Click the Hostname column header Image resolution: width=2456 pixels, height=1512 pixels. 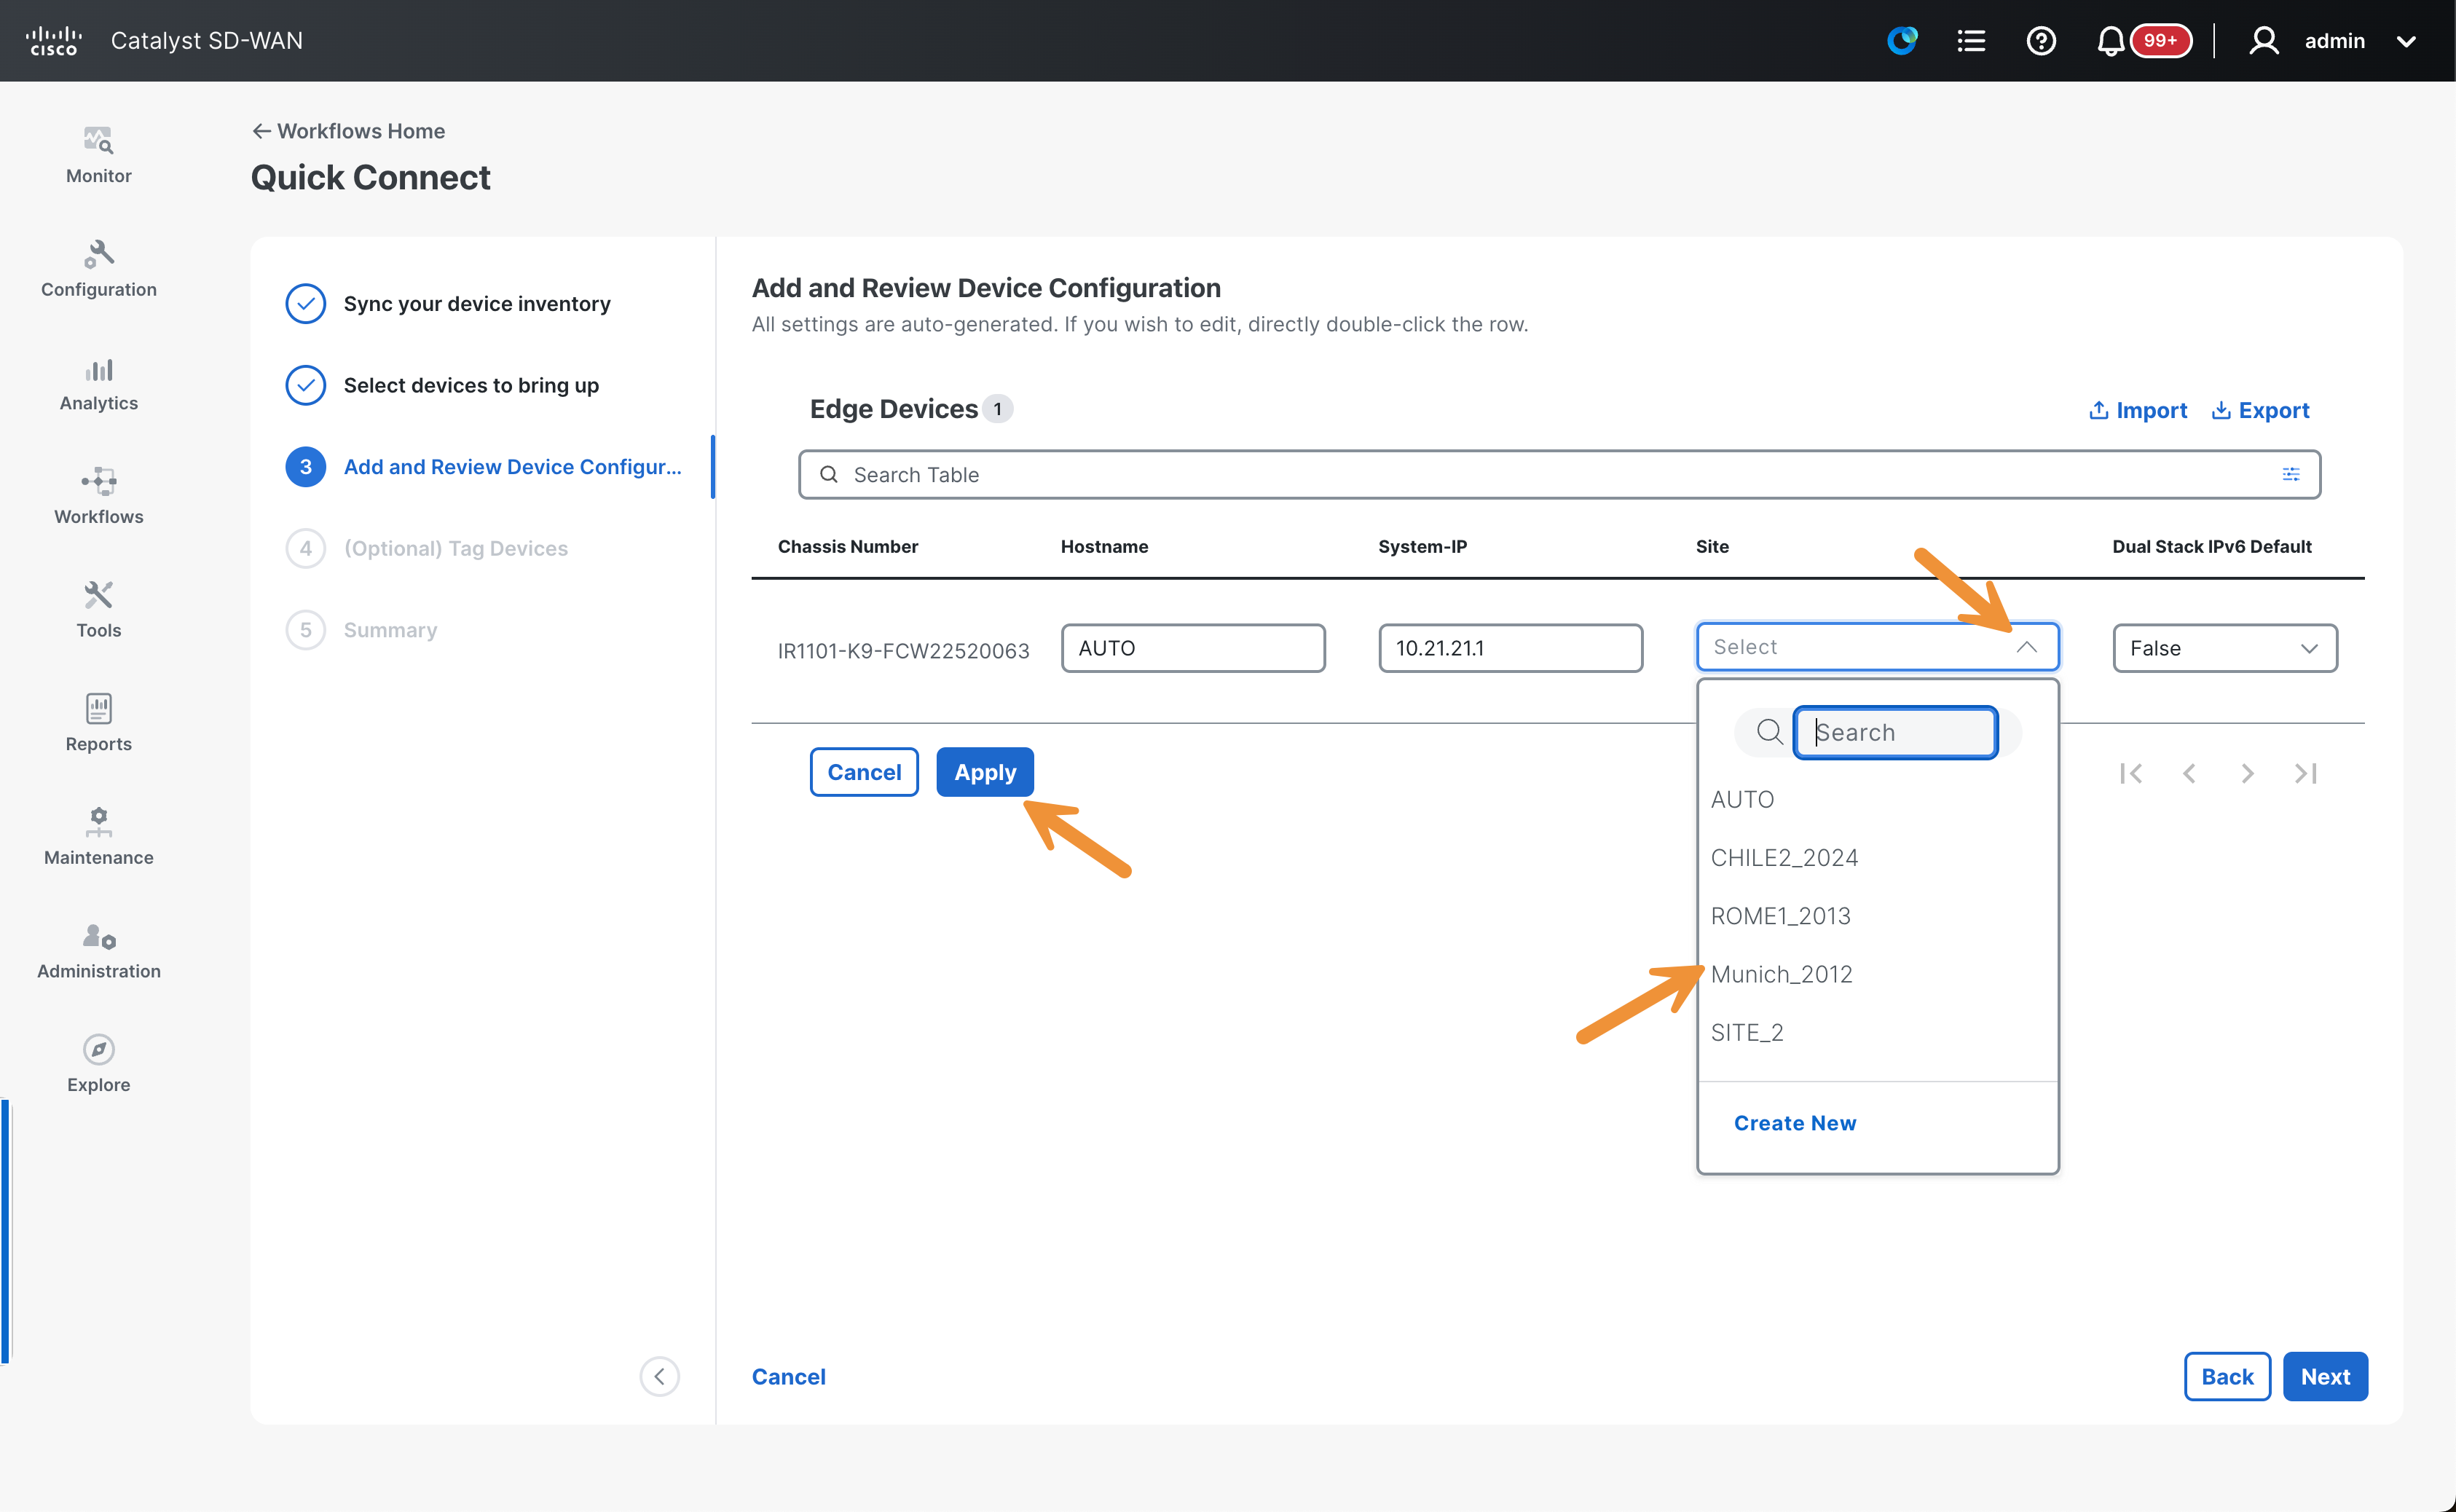1104,546
